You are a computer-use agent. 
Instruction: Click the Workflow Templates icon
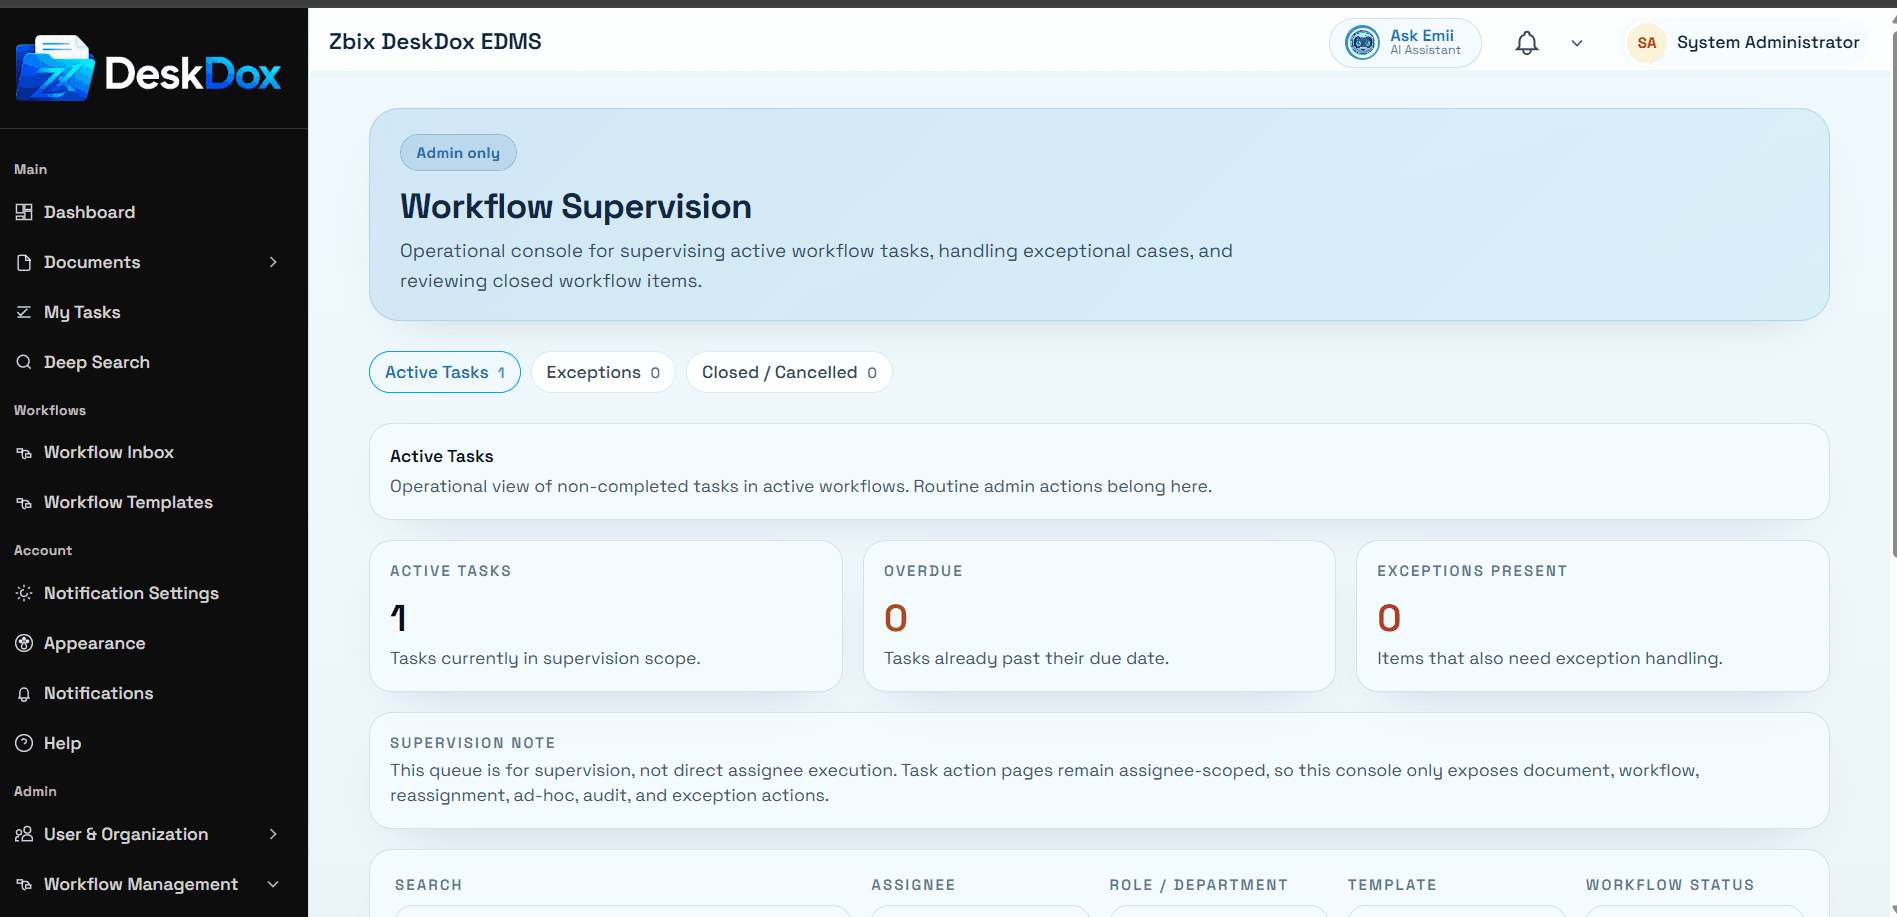pos(24,503)
